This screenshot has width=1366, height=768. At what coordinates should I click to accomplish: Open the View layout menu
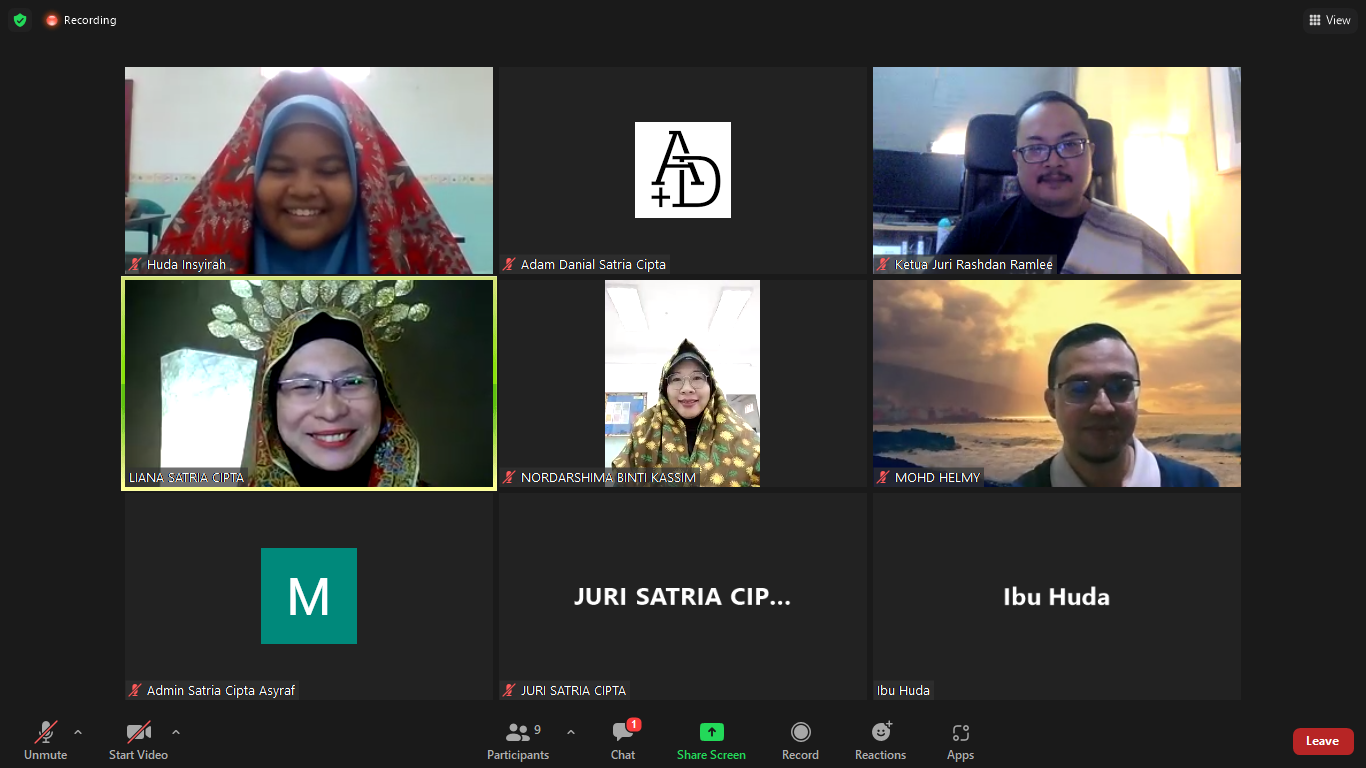pos(1330,20)
